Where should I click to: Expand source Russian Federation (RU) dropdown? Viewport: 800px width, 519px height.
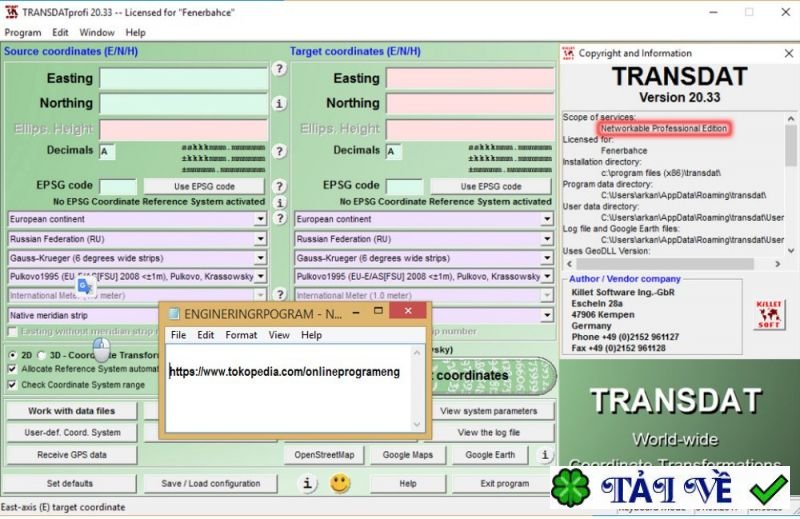260,239
